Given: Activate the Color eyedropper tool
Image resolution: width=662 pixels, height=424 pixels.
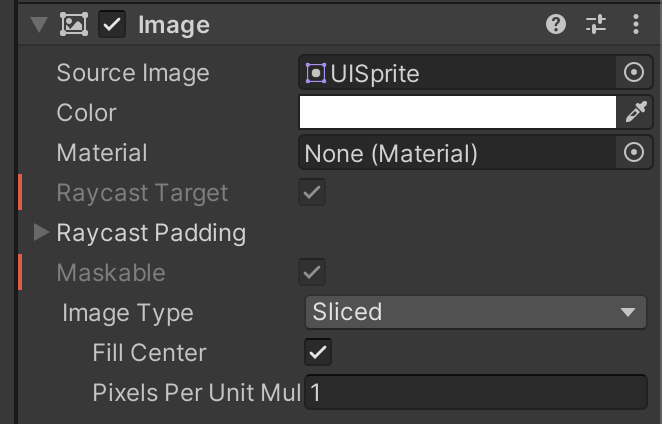Looking at the screenshot, I should tap(636, 112).
